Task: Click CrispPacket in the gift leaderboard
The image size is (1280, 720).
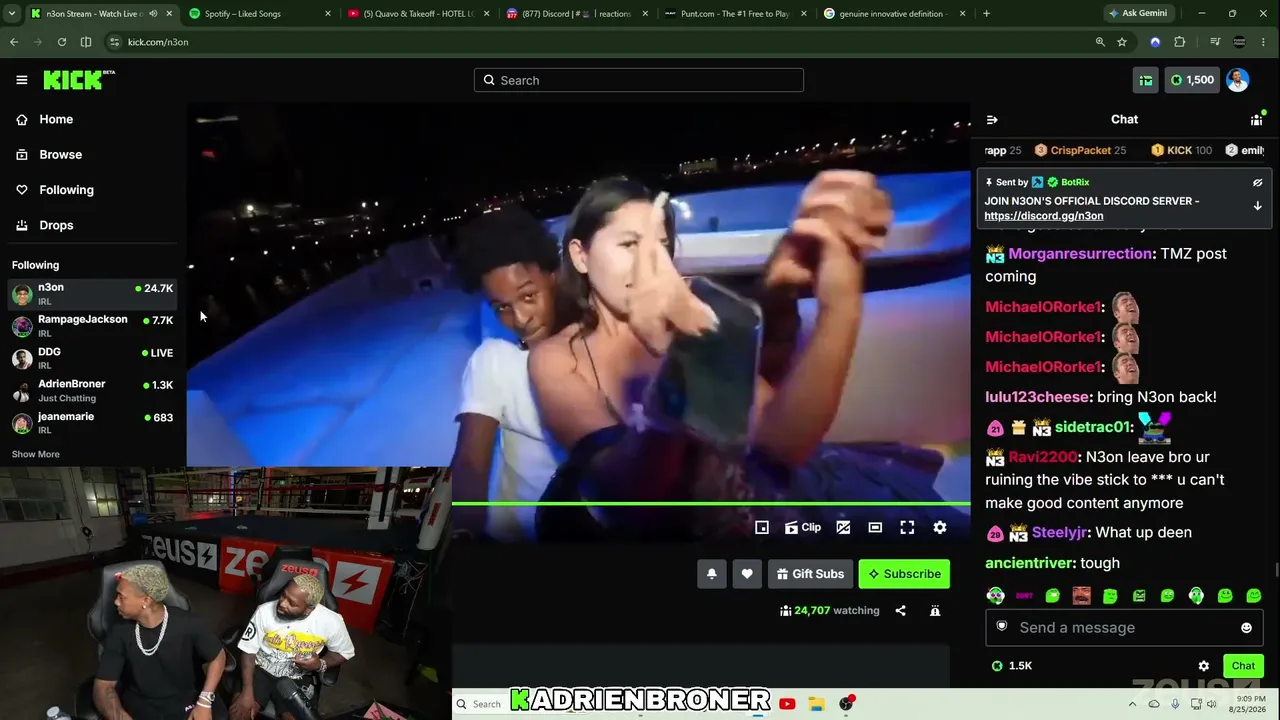Action: (x=1080, y=151)
